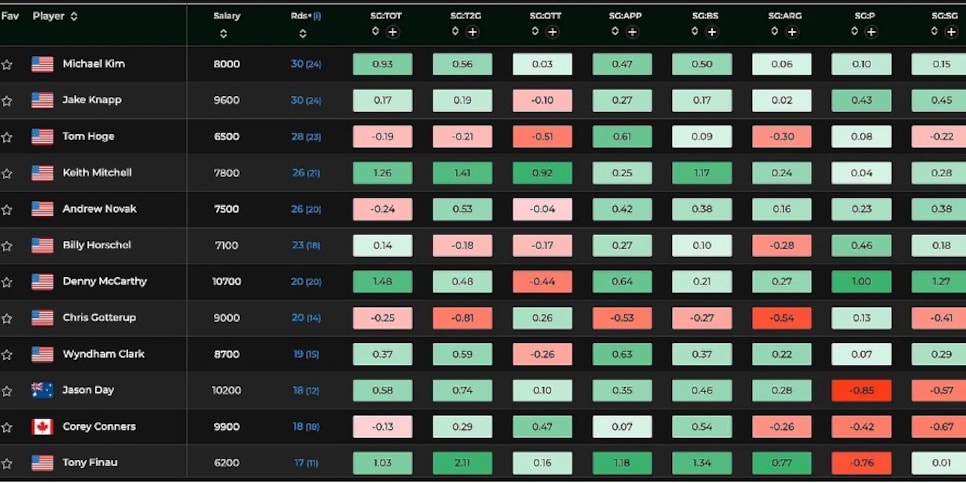966x483 pixels.
Task: Click the plus icon under SG:P
Action: click(x=871, y=32)
